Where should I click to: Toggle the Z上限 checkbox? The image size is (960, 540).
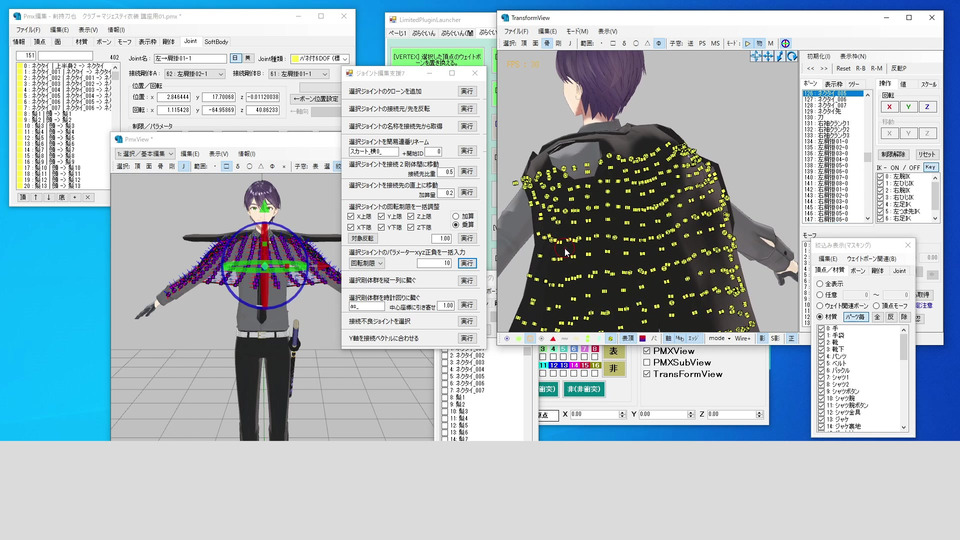pos(411,216)
